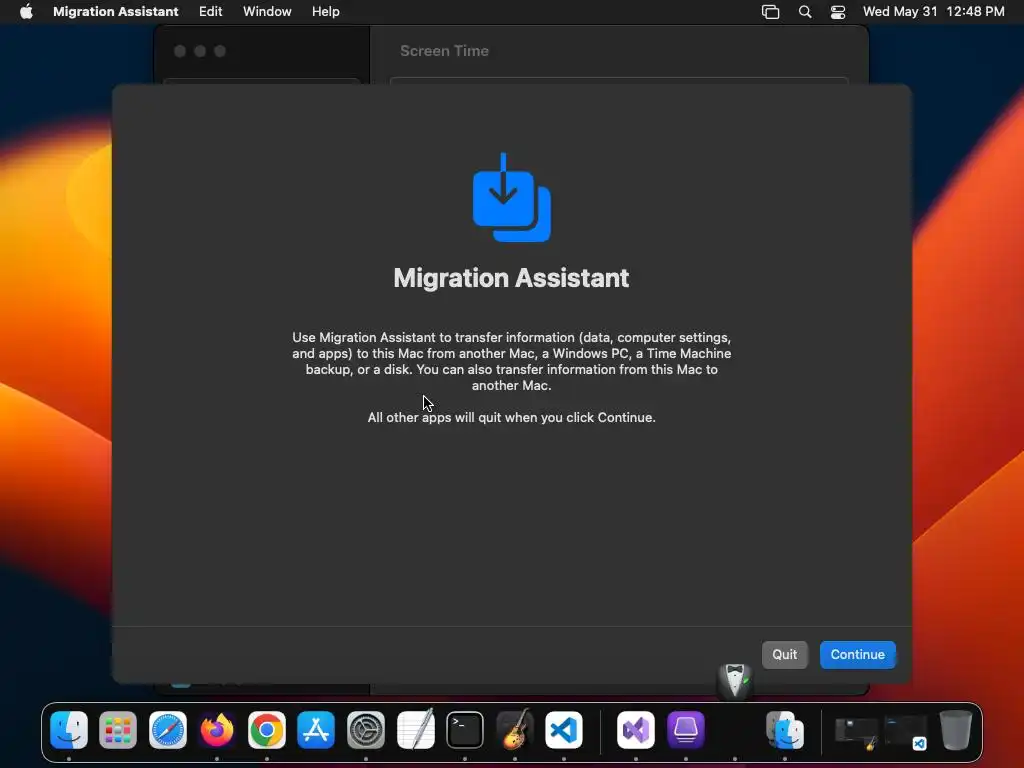Screen dimensions: 1024x768
Task: Click the Migration Assistant blue download icon
Action: point(512,197)
